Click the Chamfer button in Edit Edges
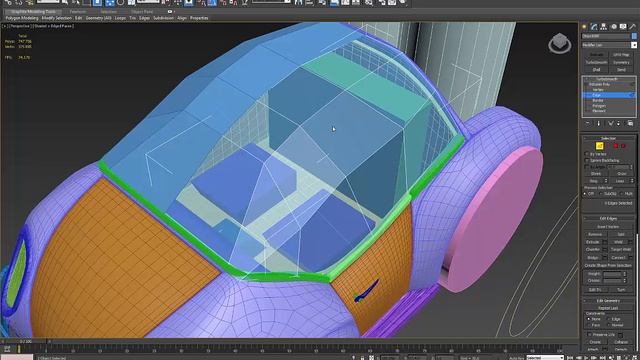640x360 pixels. coord(593,249)
